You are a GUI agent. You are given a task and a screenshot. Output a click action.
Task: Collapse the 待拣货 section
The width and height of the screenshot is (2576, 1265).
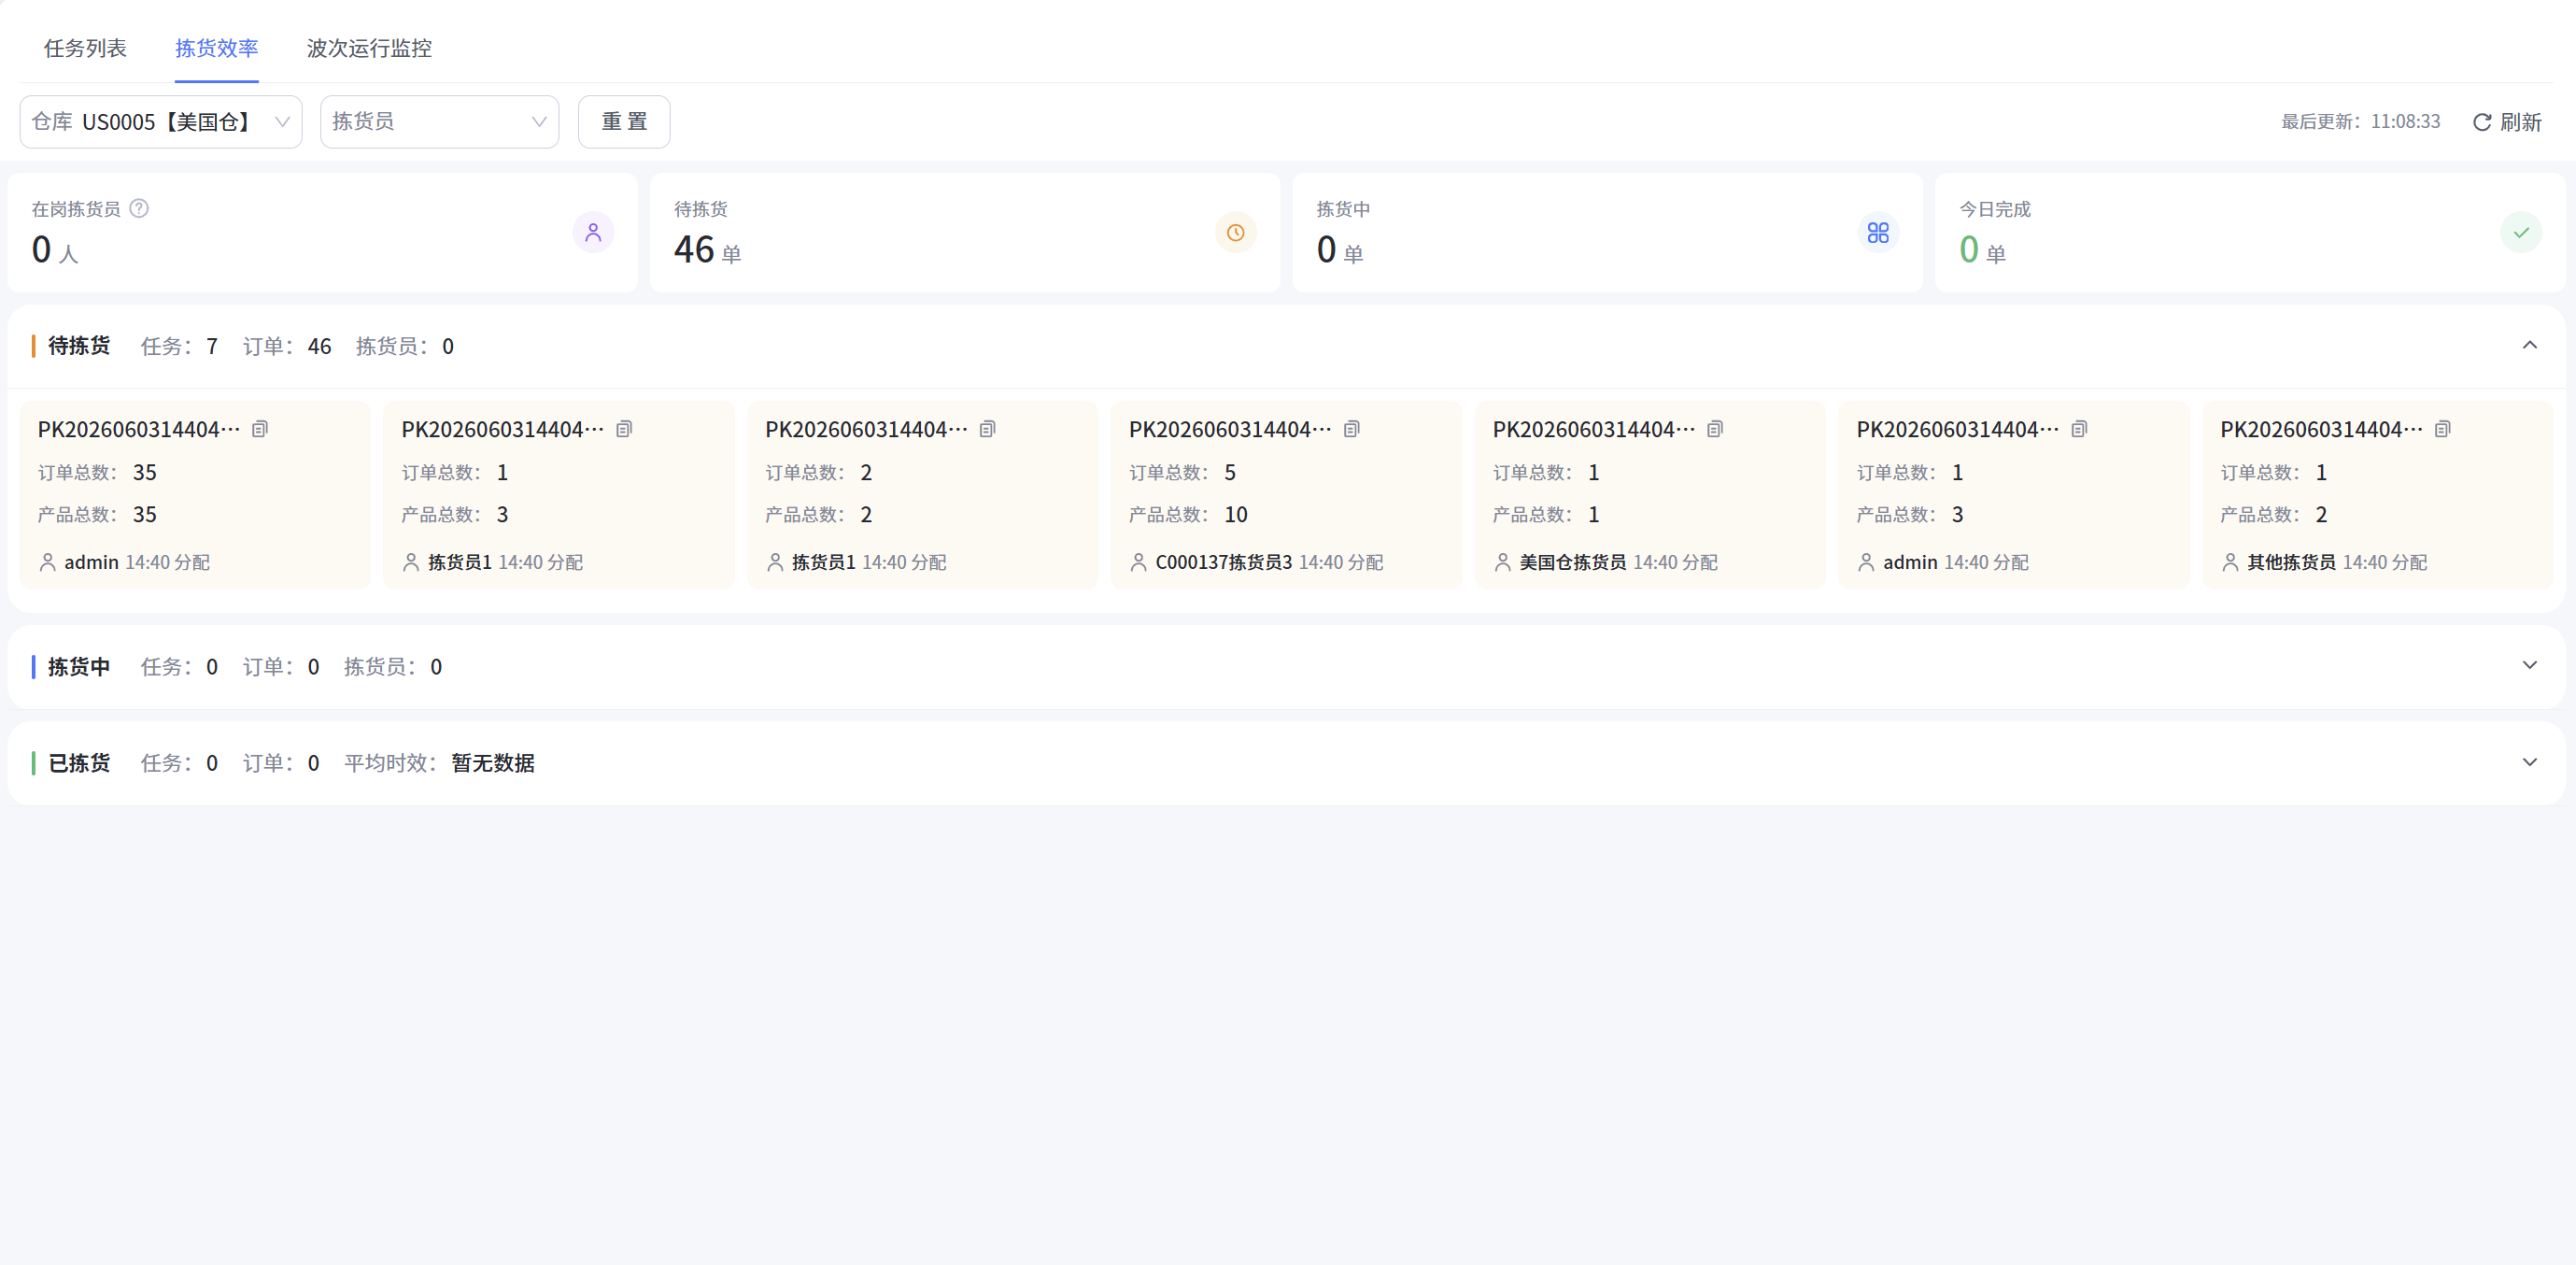2529,345
